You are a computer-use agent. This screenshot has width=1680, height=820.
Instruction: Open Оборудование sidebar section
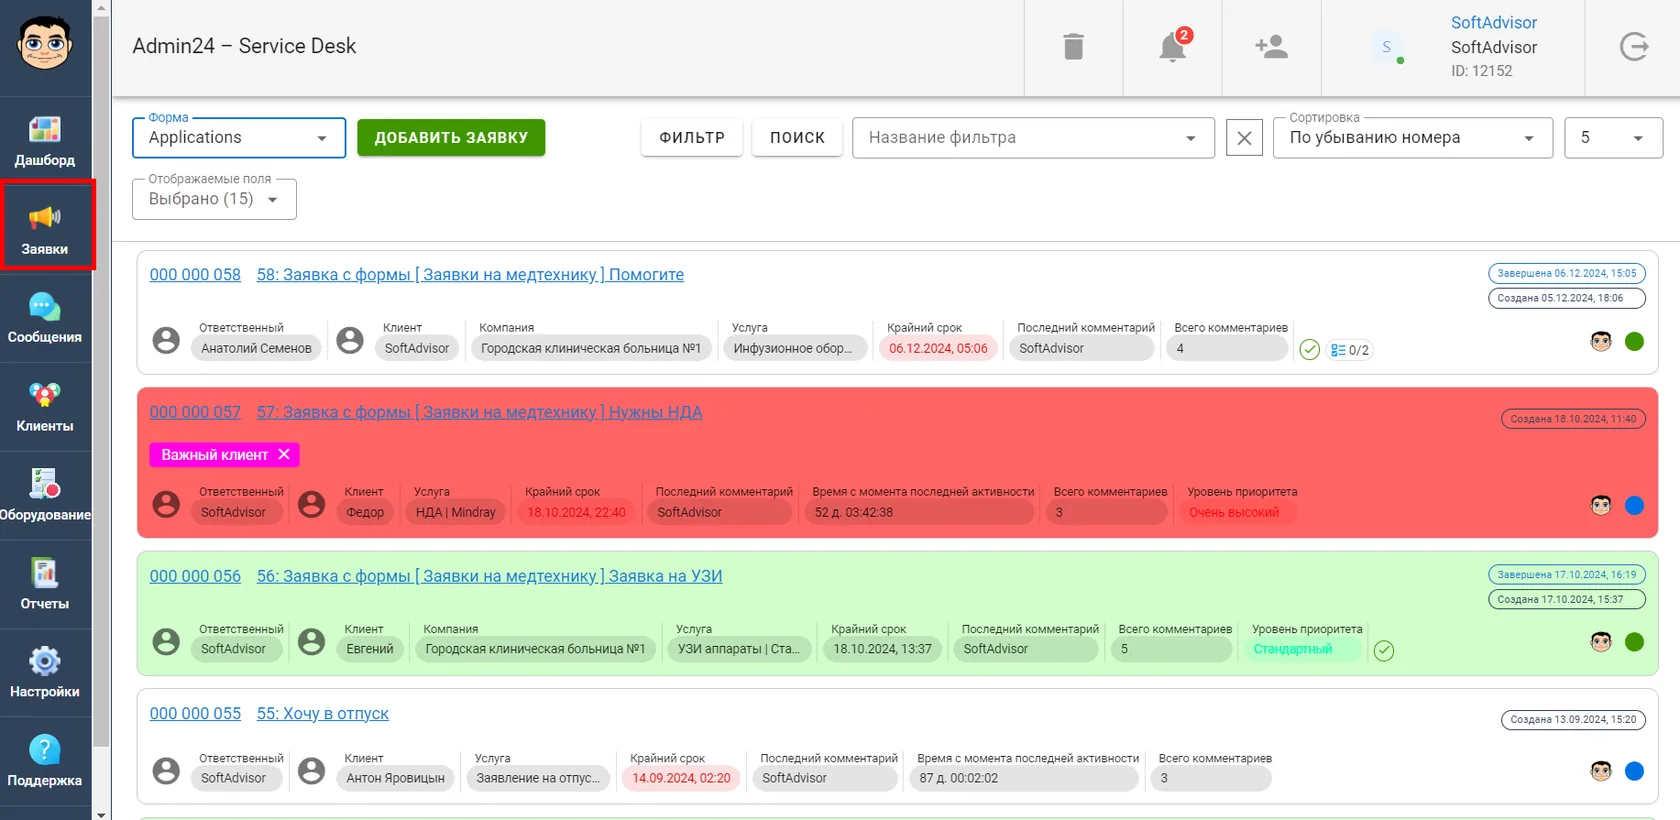pos(45,496)
